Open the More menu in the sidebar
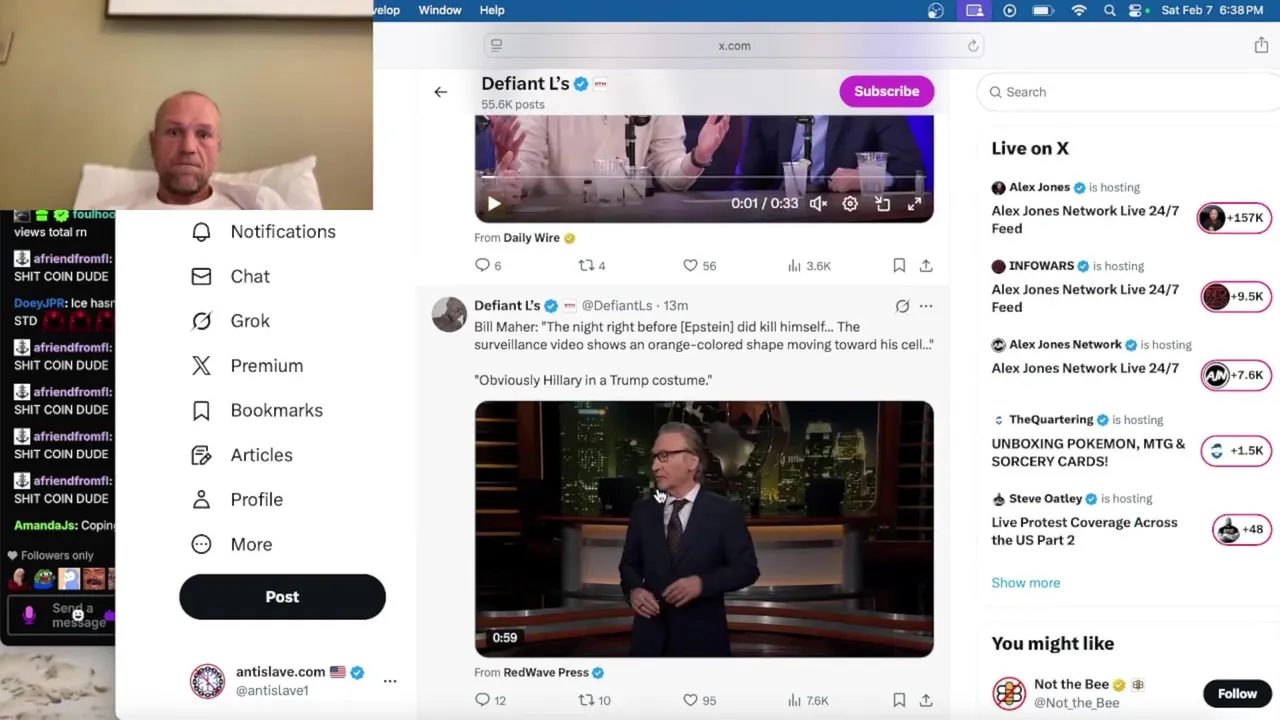Image resolution: width=1280 pixels, height=720 pixels. pos(231,545)
